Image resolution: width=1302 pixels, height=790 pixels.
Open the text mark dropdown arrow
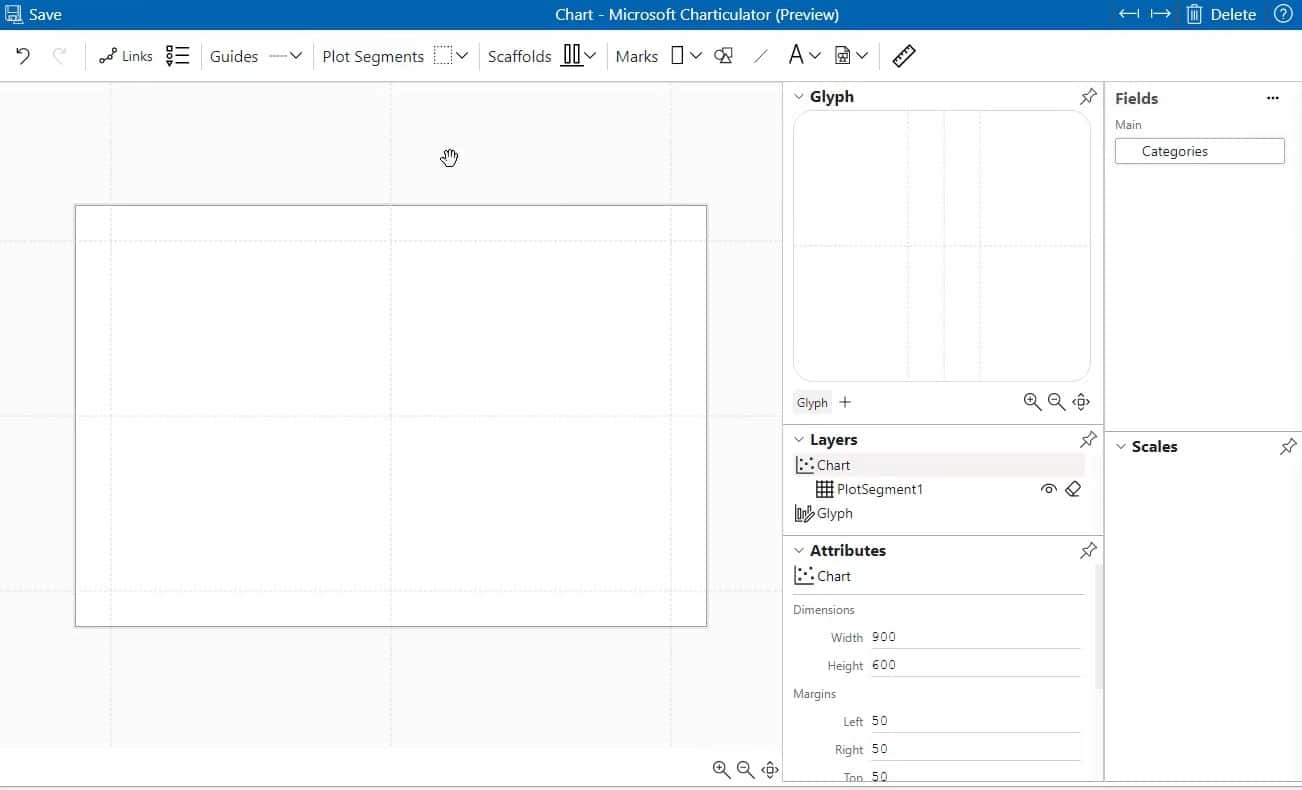tap(815, 56)
